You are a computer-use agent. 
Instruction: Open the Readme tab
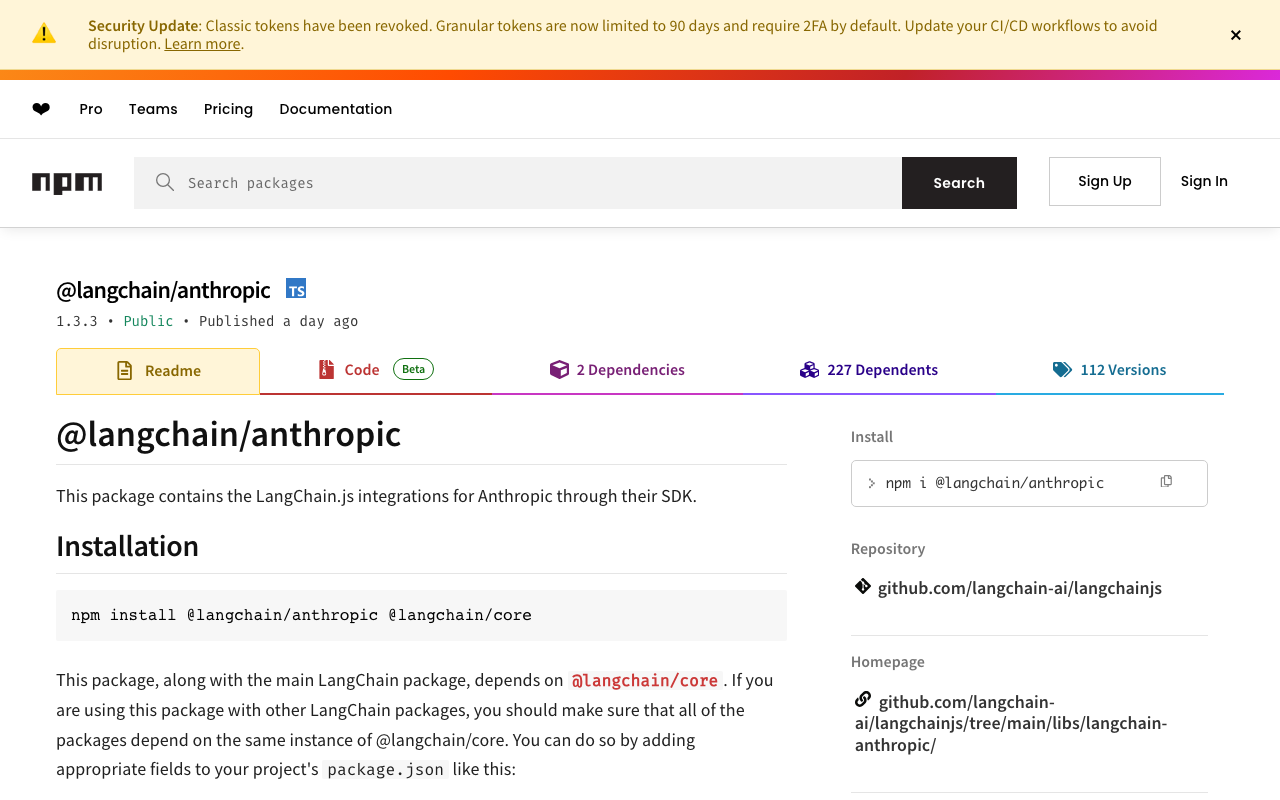(x=158, y=371)
